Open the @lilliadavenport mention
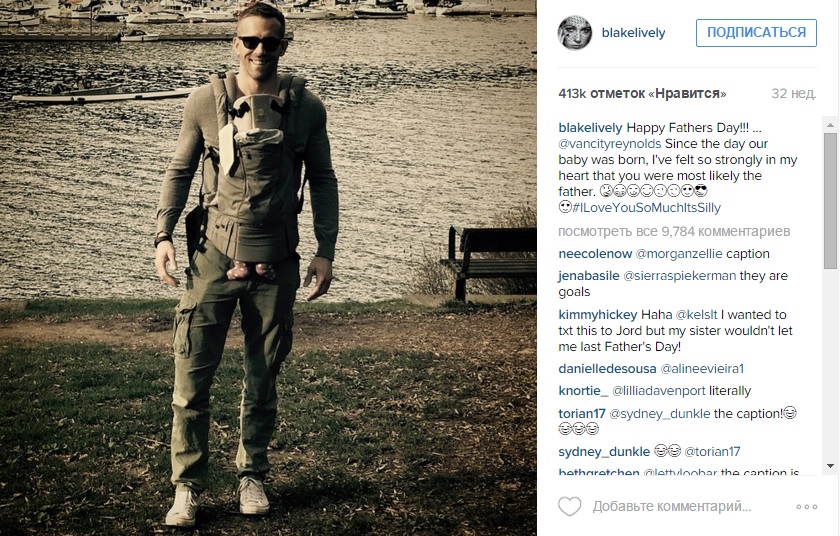This screenshot has width=840, height=536. pyautogui.click(x=659, y=391)
